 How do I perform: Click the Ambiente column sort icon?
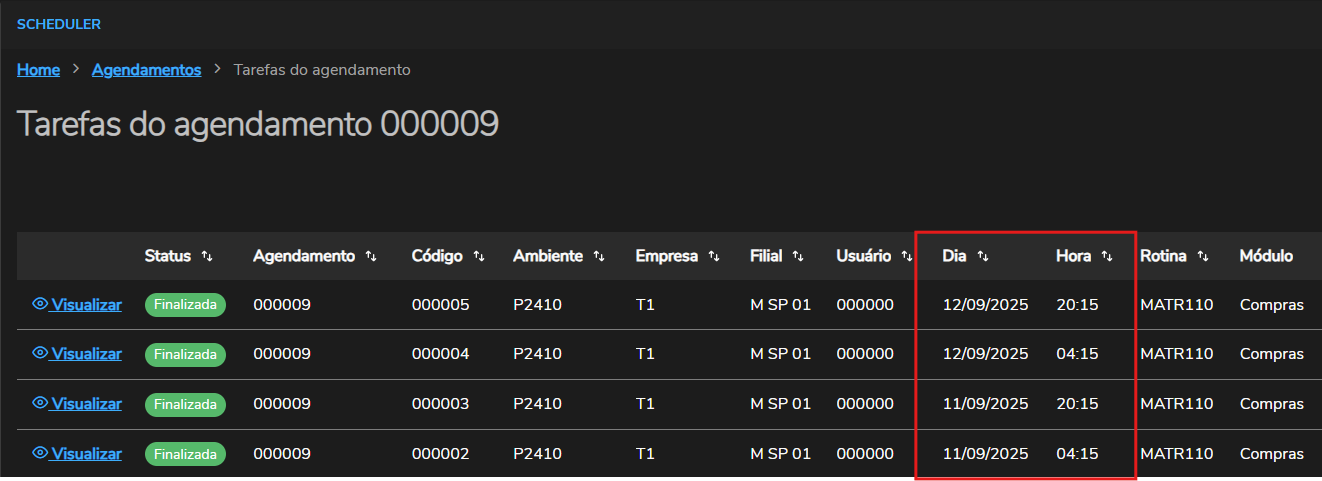599,256
